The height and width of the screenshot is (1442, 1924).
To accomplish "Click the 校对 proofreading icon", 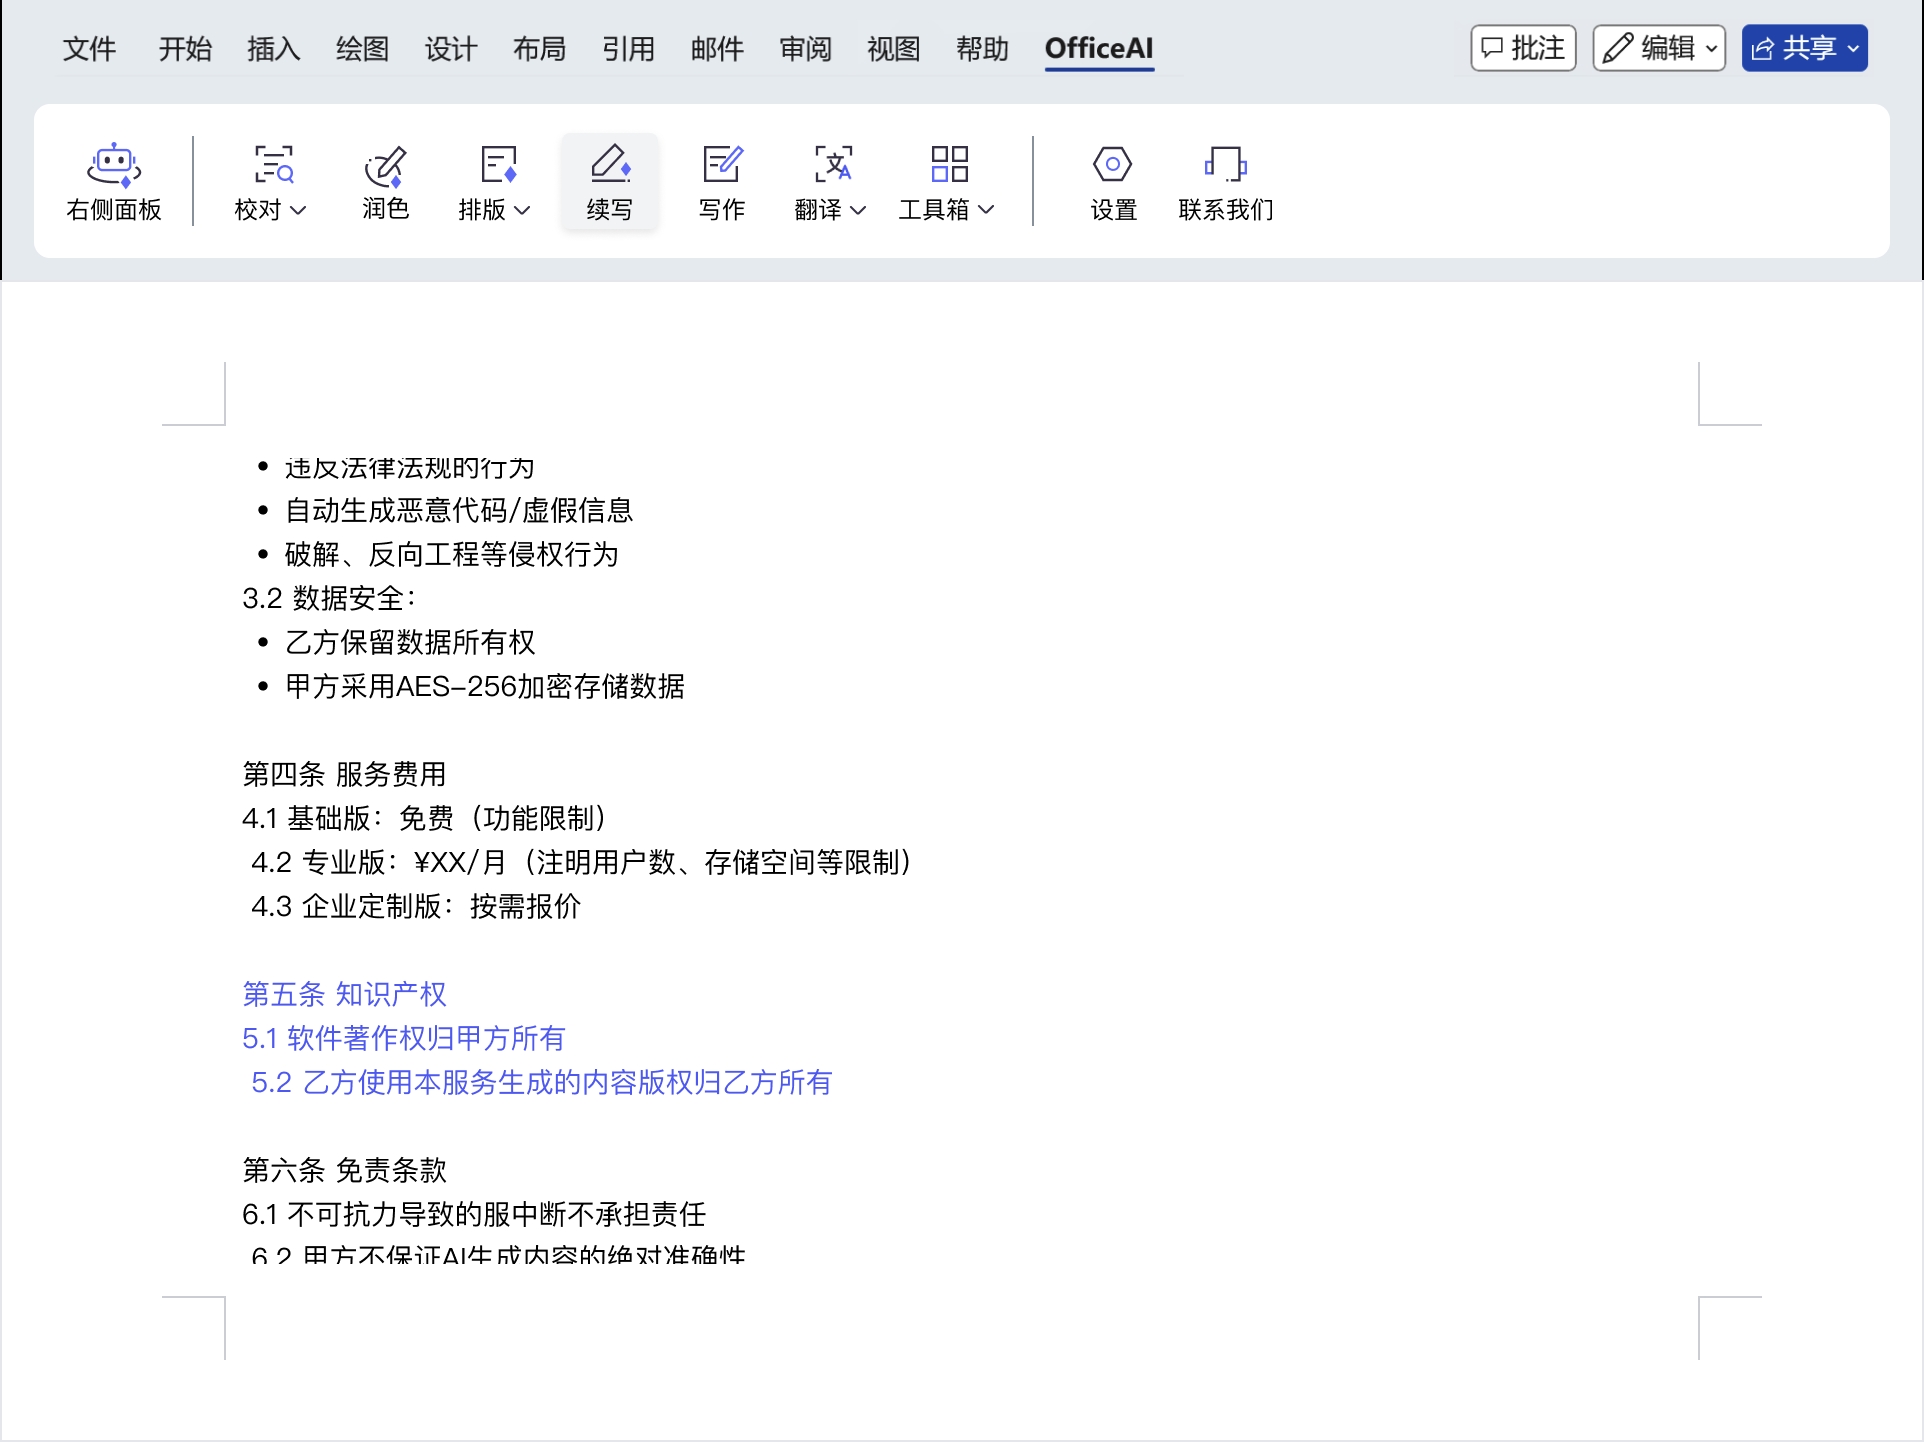I will click(272, 165).
